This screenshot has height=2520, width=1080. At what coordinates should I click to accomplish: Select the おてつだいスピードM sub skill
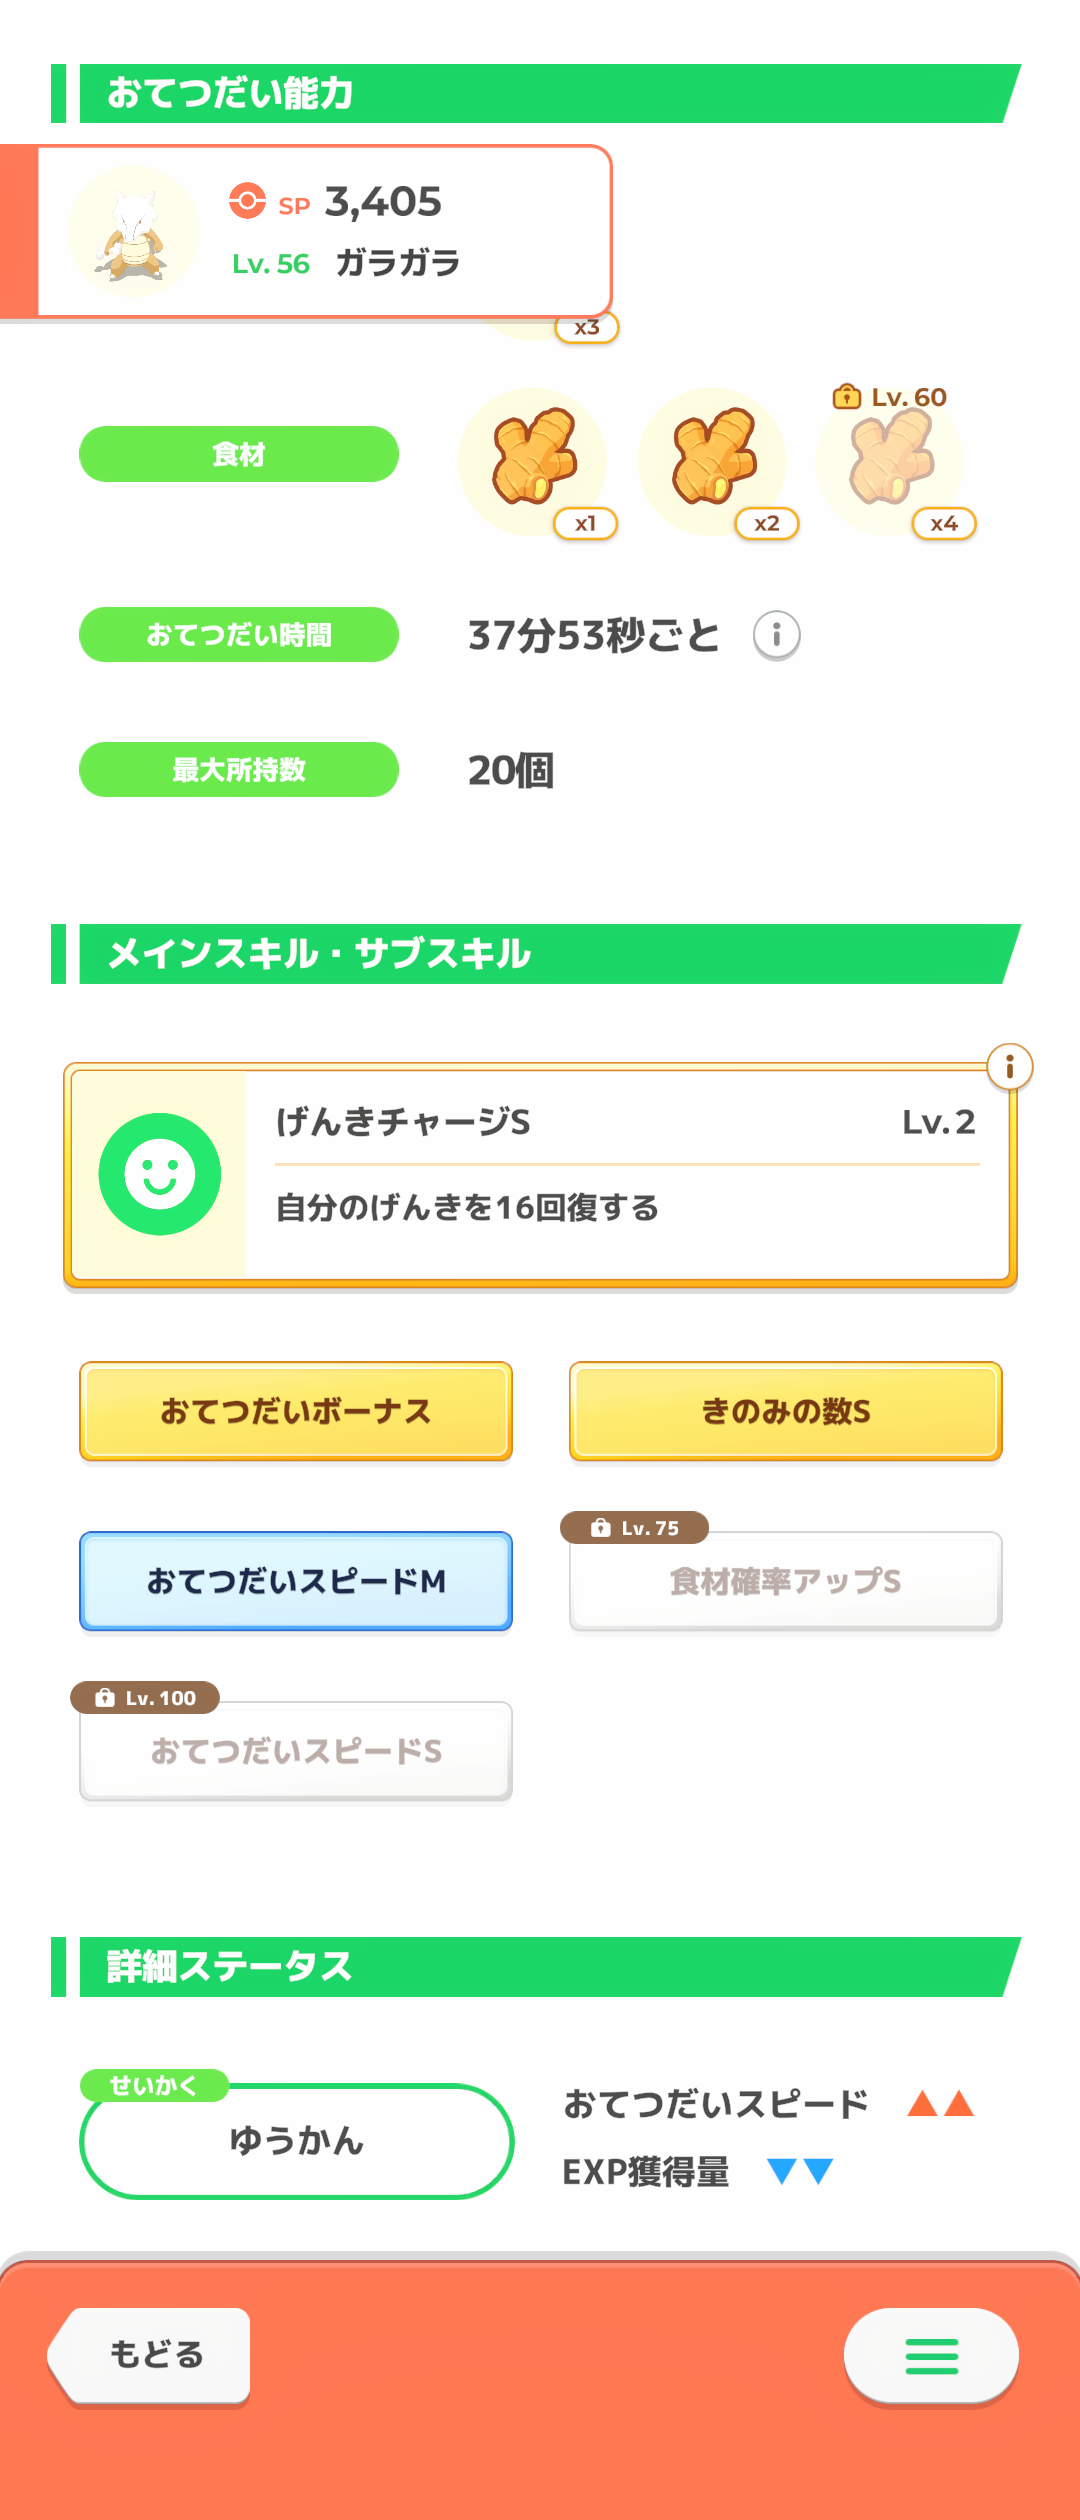(296, 1581)
